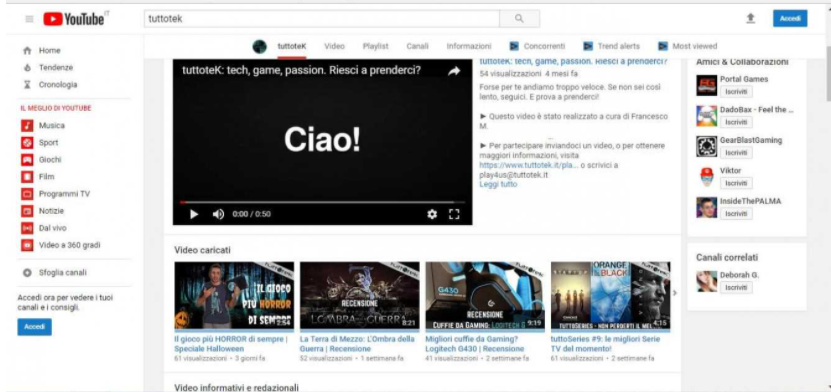Play the channel trailer video
The width and height of the screenshot is (831, 392).
[194, 214]
